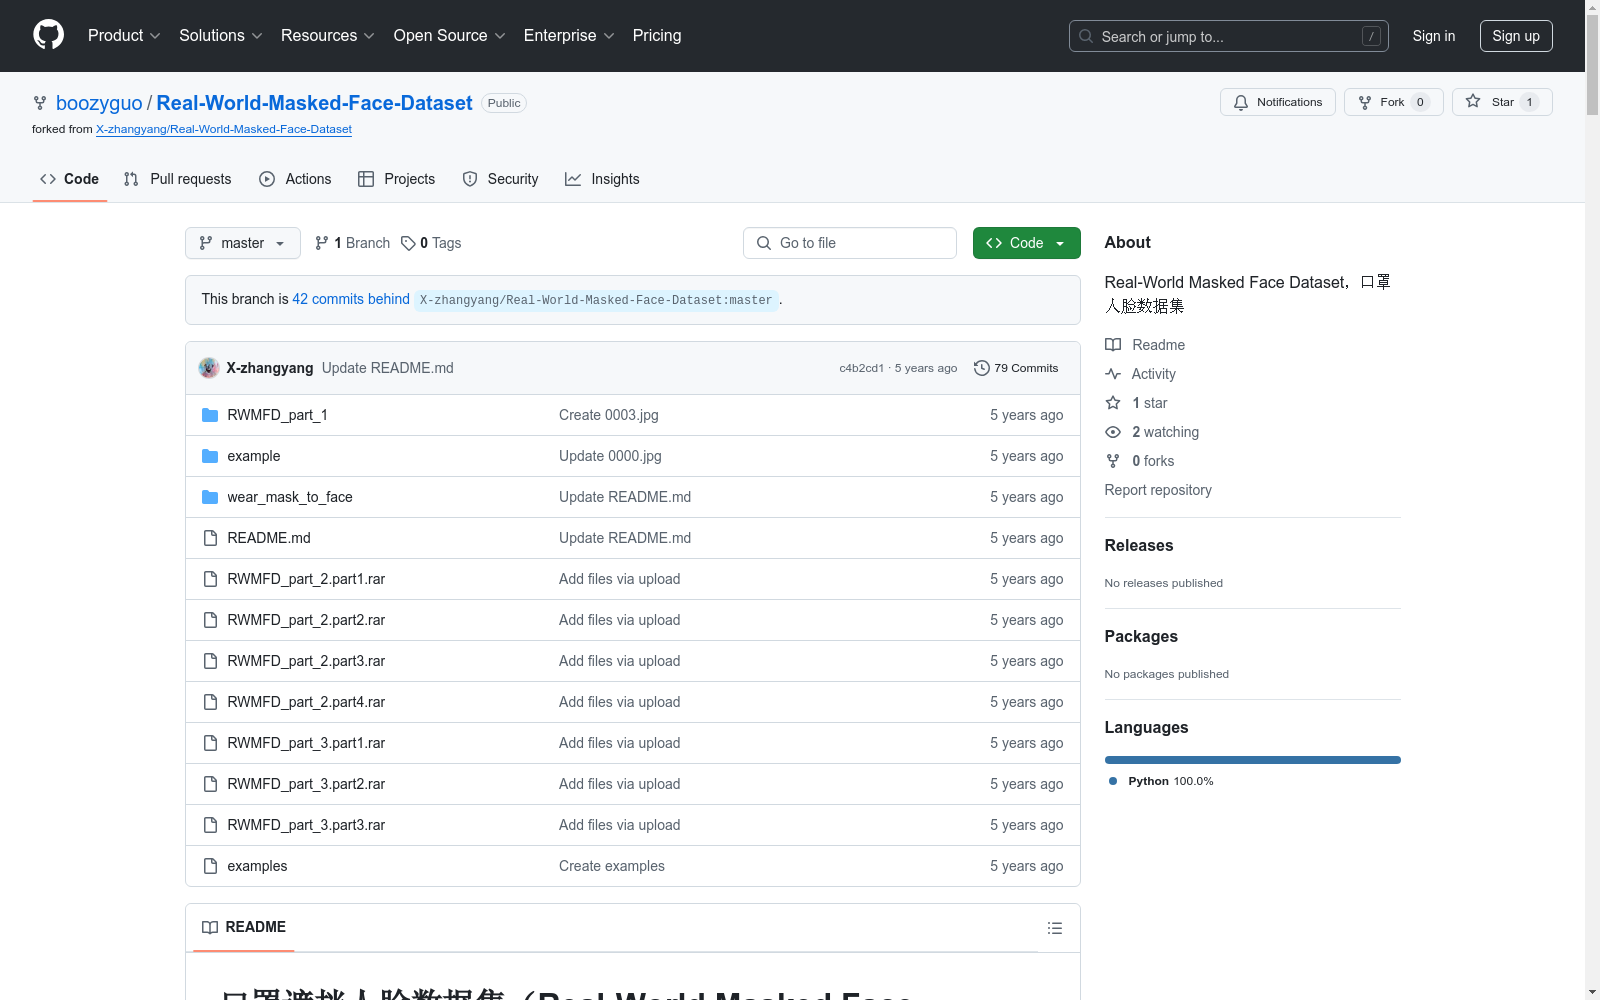Open the example folder icon
The height and width of the screenshot is (1000, 1600).
pyautogui.click(x=210, y=456)
